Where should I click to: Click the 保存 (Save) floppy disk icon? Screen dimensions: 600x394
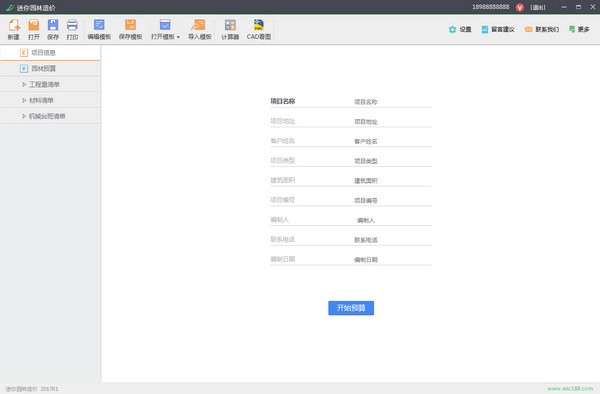point(53,25)
